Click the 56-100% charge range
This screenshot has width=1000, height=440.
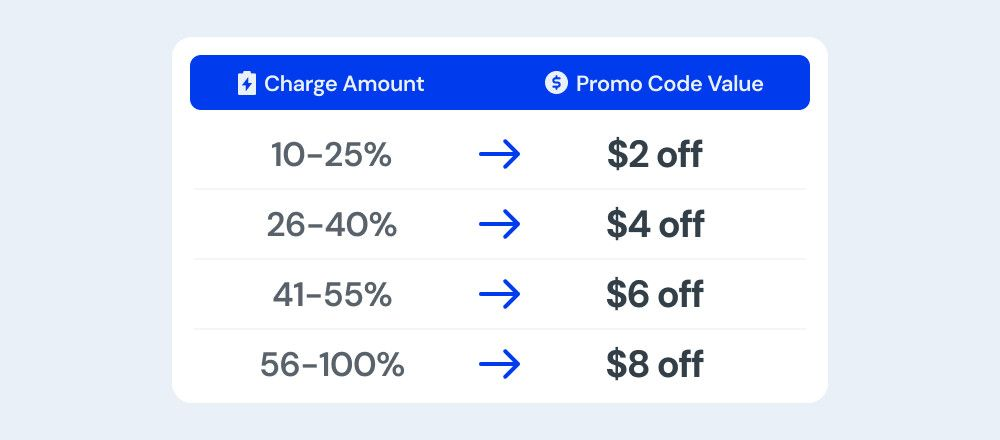click(x=332, y=365)
